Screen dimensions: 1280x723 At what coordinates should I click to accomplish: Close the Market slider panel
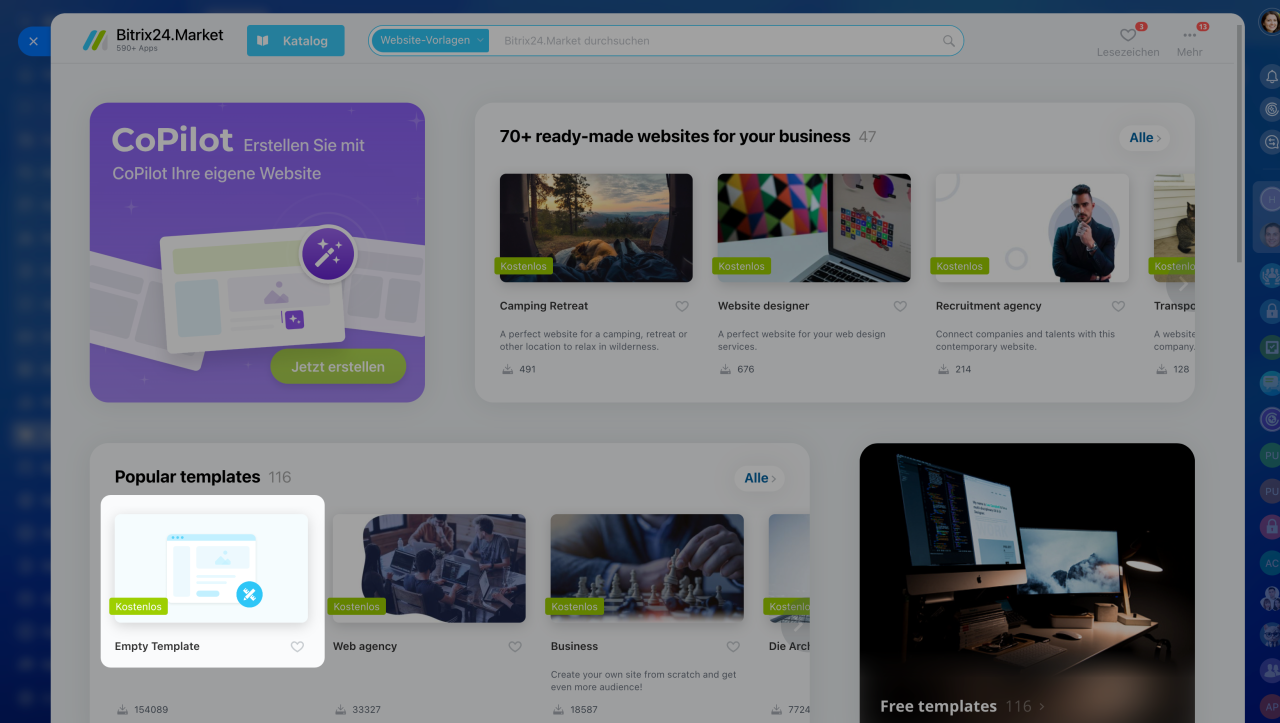click(33, 41)
